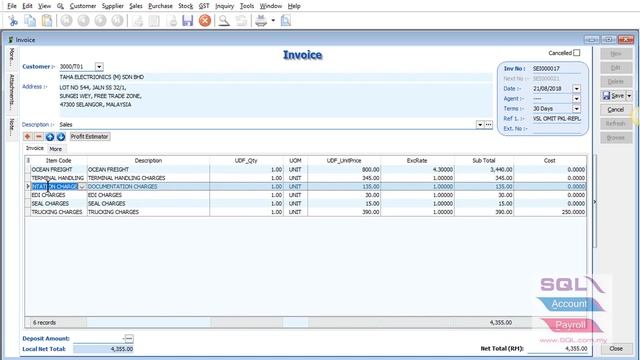Click the Copy toolbar icon
Viewport: 640px width, 360px height.
click(30, 20)
